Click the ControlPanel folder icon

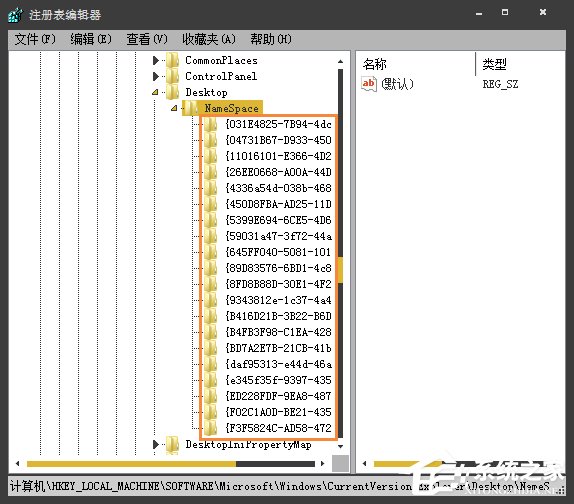pyautogui.click(x=172, y=76)
